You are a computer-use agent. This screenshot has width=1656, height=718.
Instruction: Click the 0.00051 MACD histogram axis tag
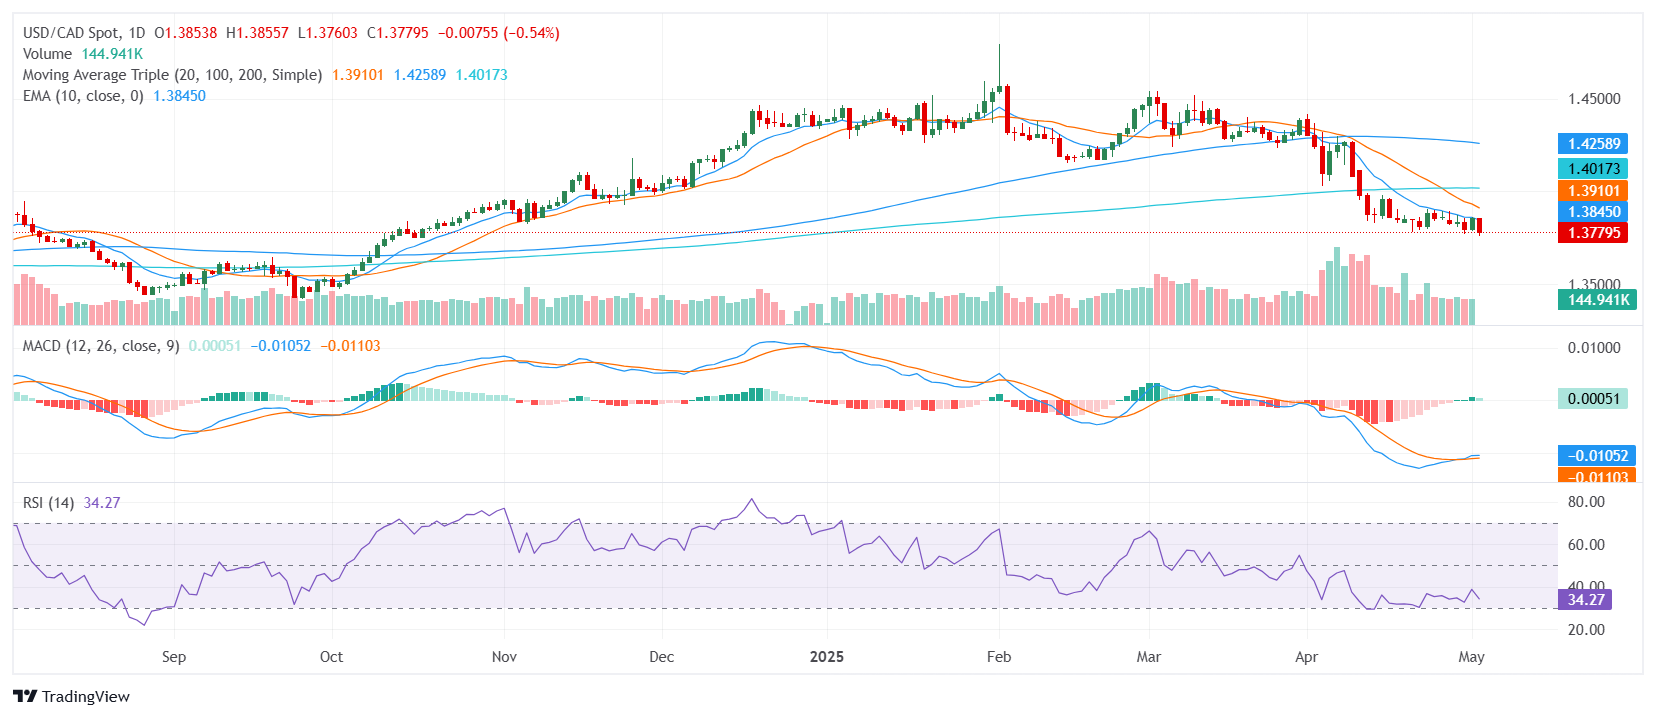point(1593,399)
